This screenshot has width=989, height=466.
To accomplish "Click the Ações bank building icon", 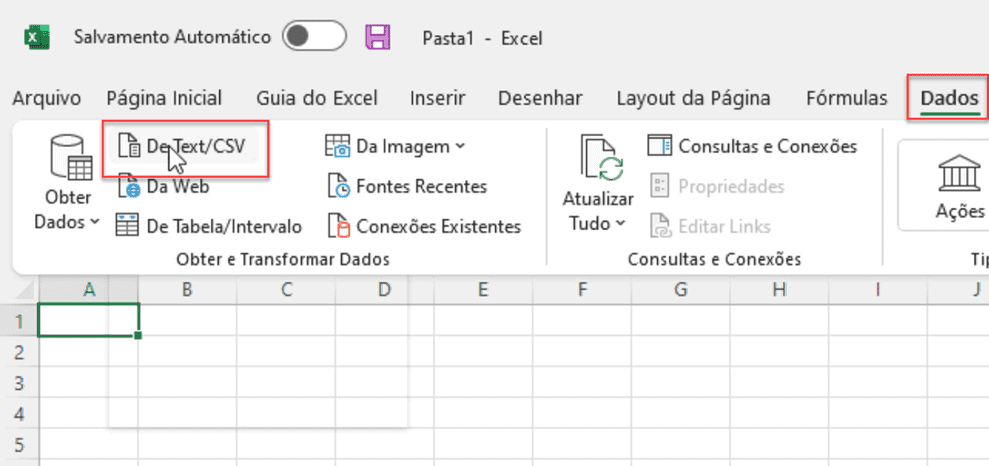I will click(x=959, y=172).
